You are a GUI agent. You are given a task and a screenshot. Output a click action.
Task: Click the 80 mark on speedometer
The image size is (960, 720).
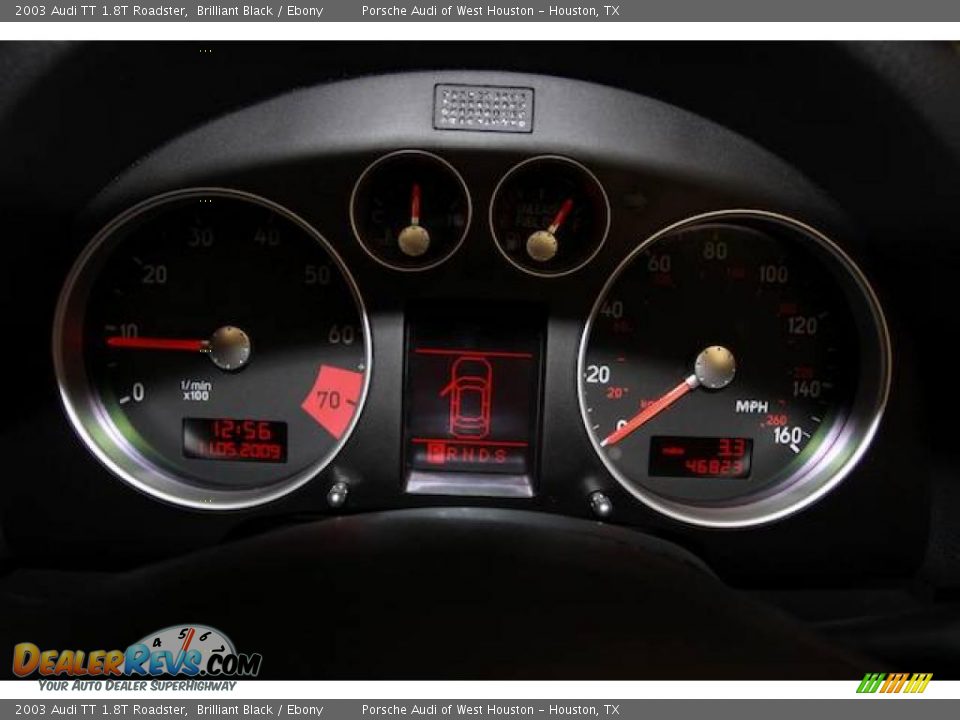pyautogui.click(x=715, y=251)
